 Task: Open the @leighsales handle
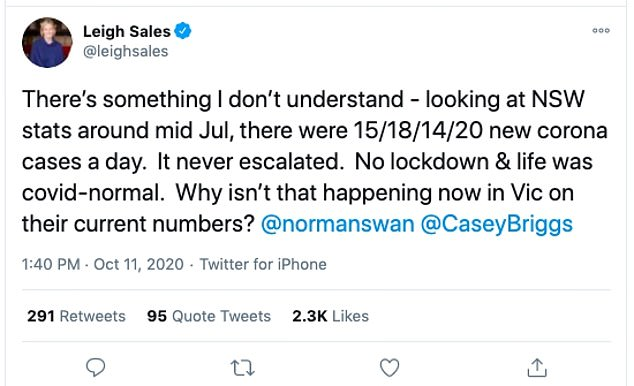[125, 51]
